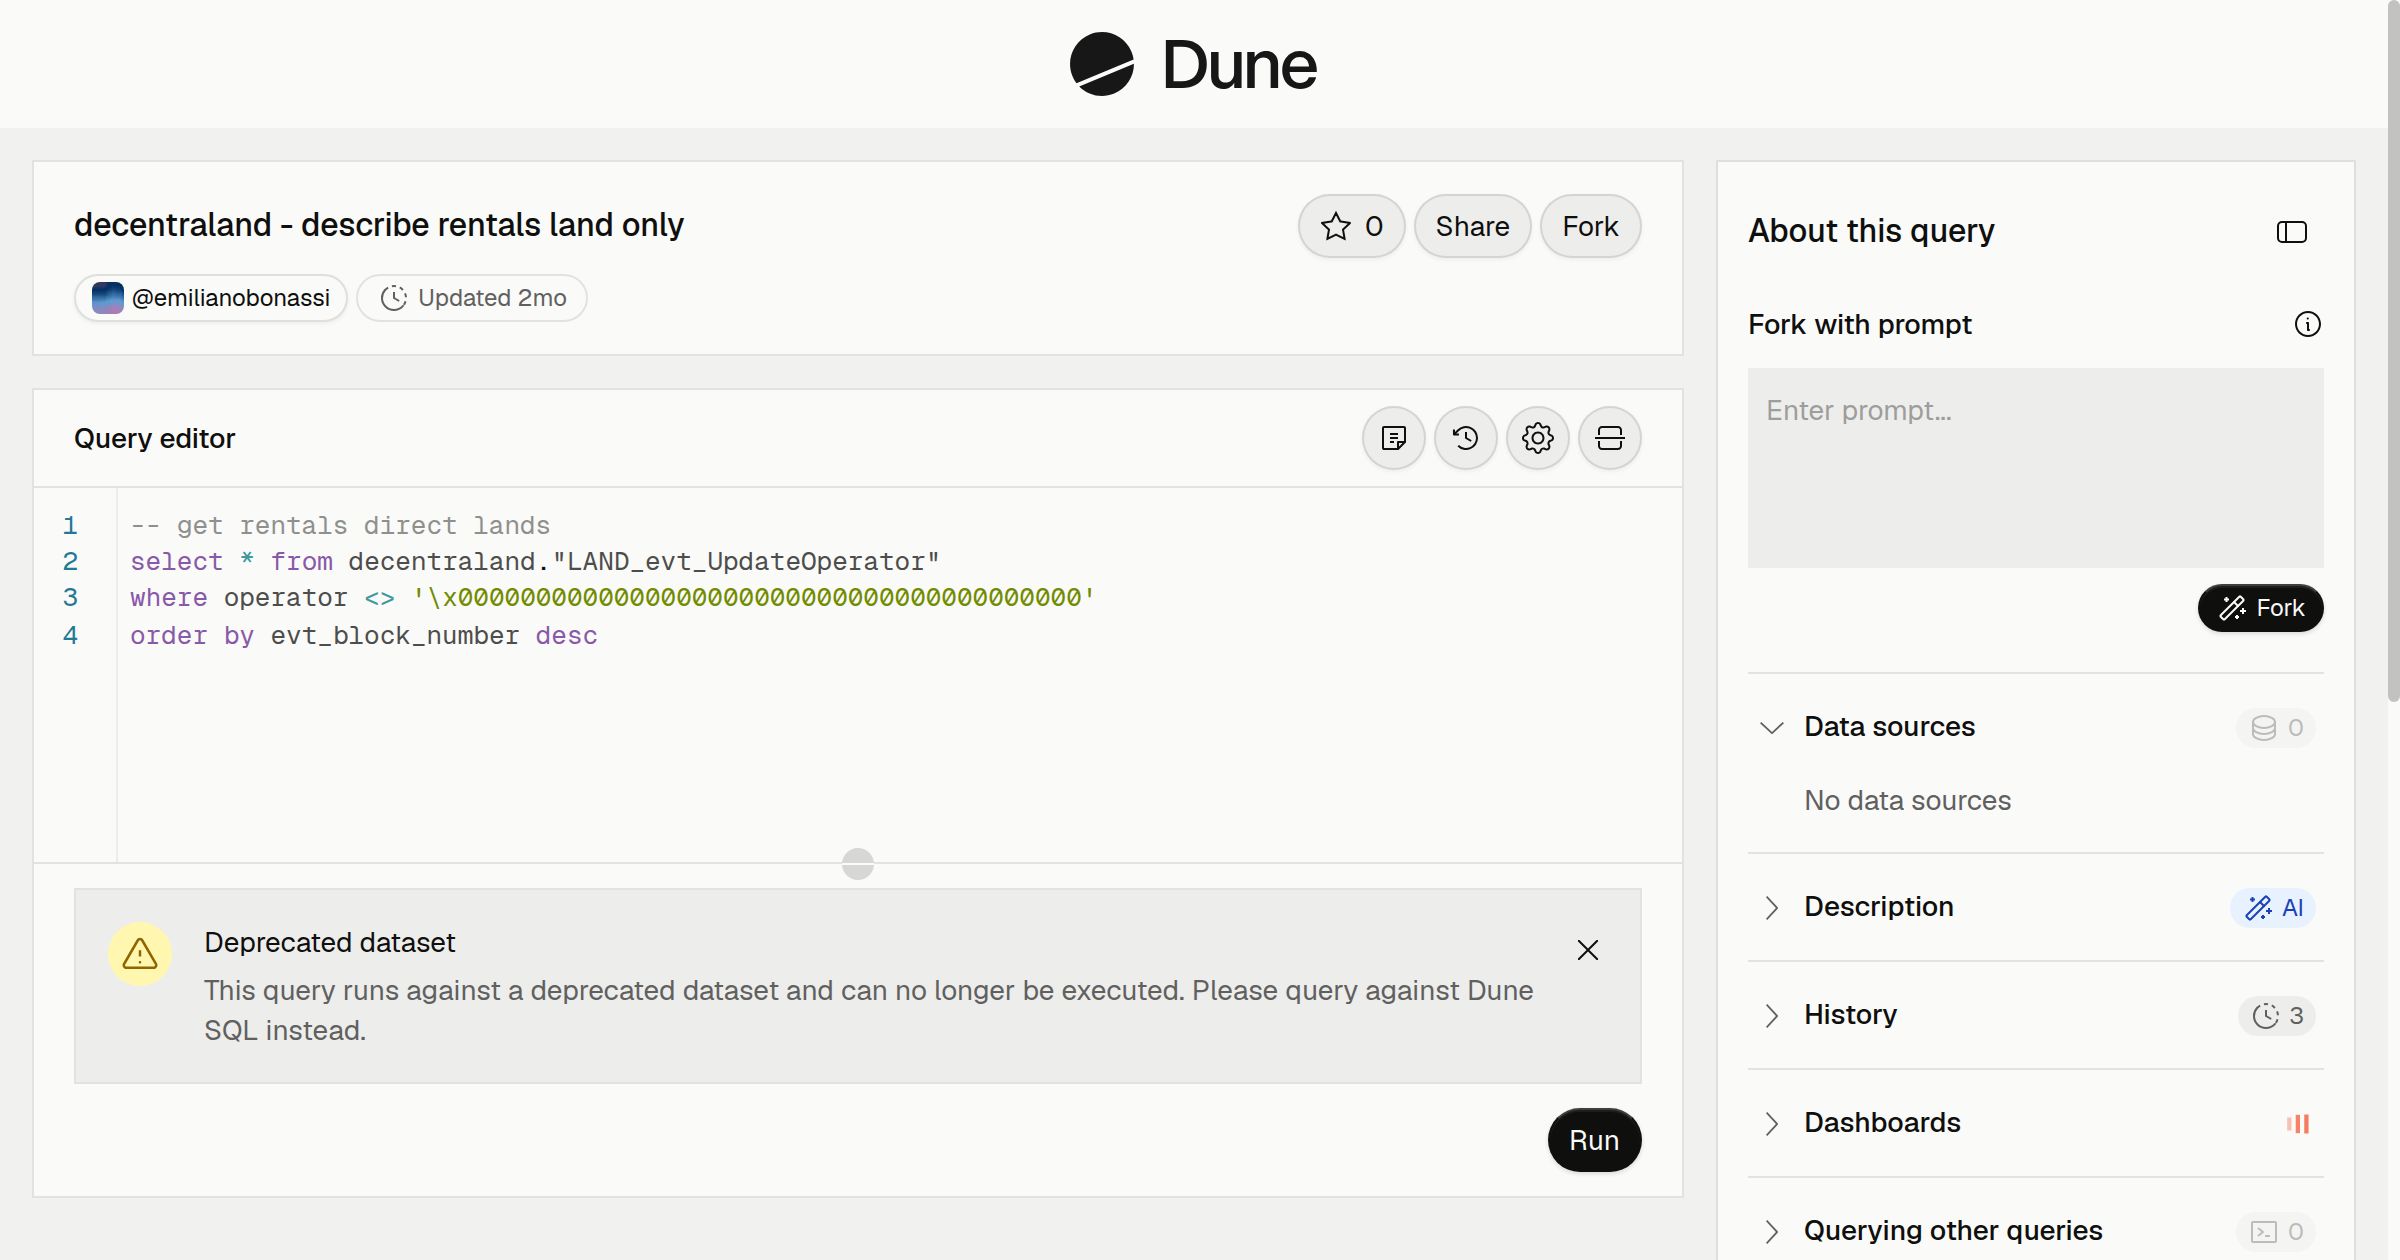Click the zero-address string in line 3
The width and height of the screenshot is (2400, 1260).
(x=754, y=598)
